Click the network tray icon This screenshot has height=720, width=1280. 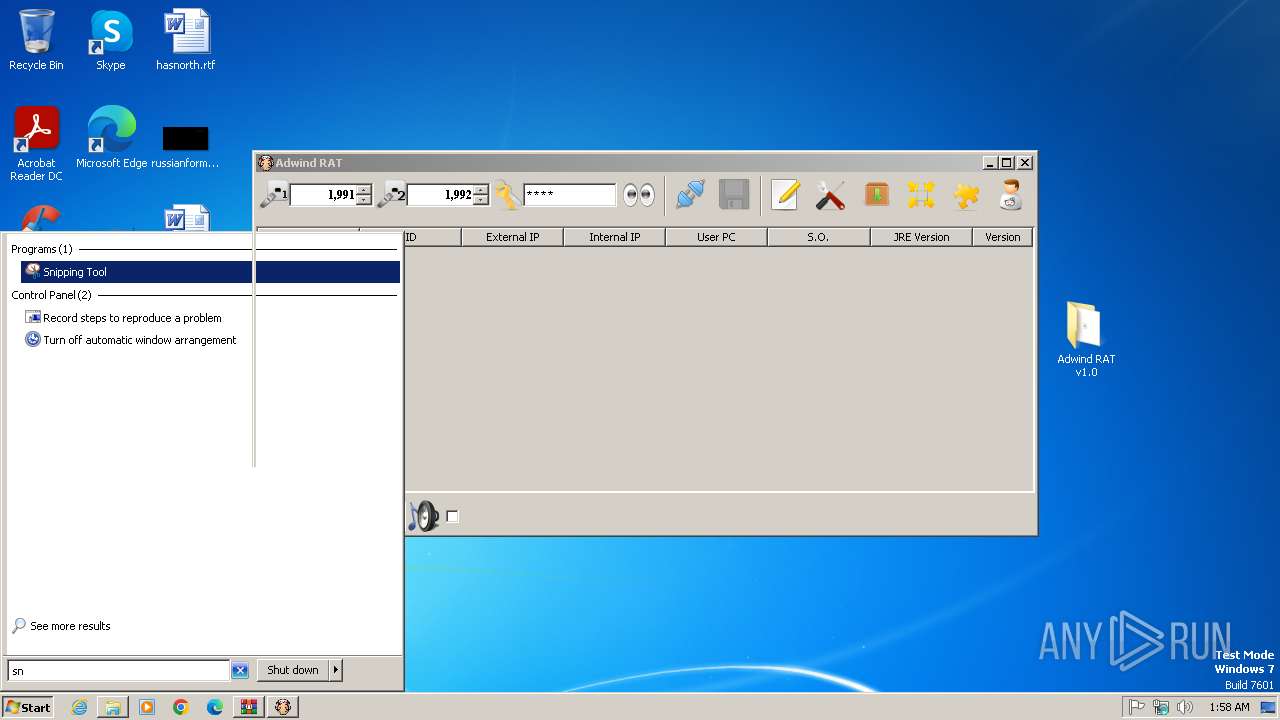[x=1161, y=707]
